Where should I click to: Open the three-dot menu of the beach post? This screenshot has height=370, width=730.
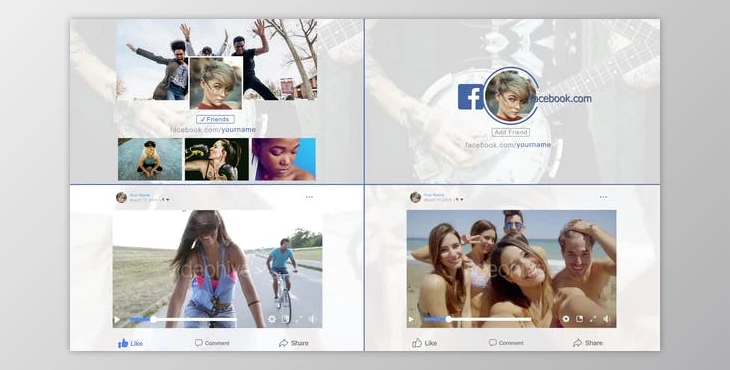pos(603,197)
